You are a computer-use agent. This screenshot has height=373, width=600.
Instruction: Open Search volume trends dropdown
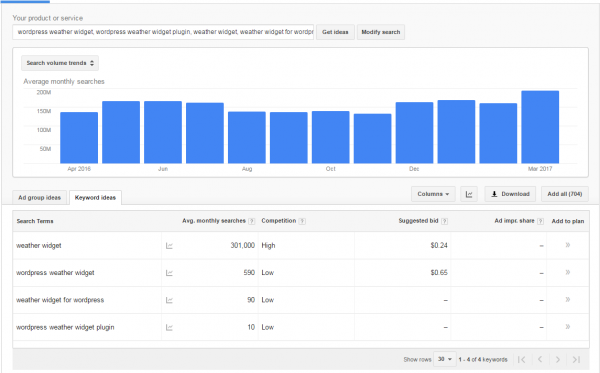[x=60, y=63]
